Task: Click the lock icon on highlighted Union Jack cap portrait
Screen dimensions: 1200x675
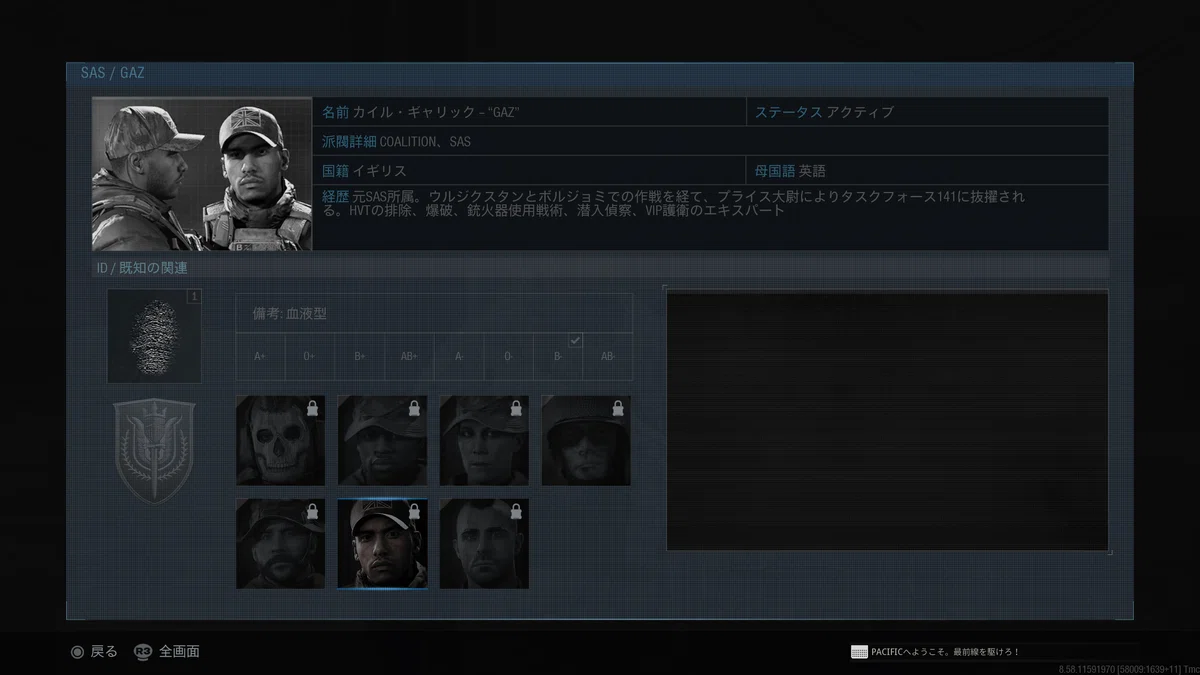Action: pyautogui.click(x=414, y=512)
